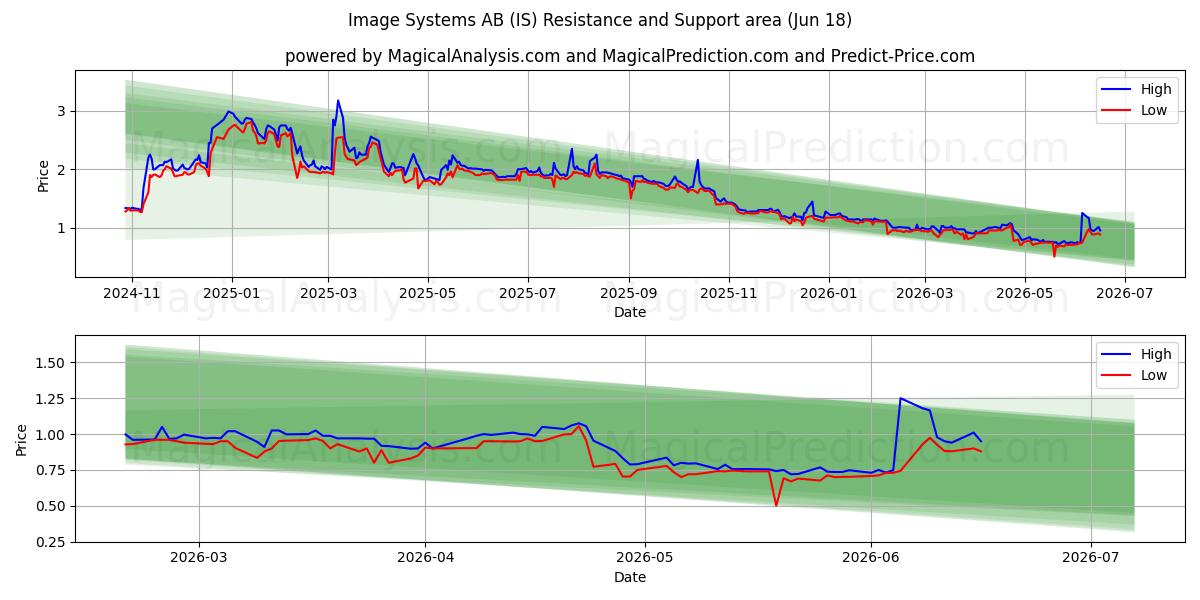Click the '2024-11' date tick label
1200x600 pixels.
click(132, 294)
